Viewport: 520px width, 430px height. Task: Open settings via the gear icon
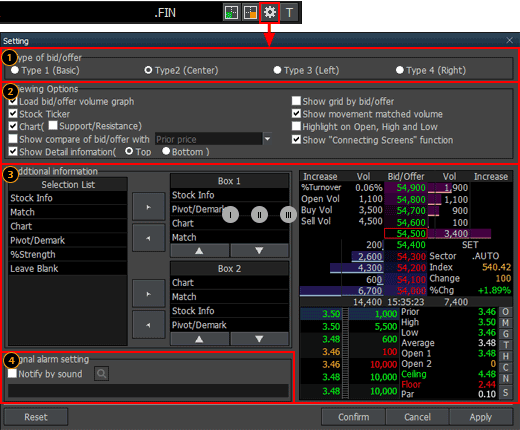coord(270,13)
